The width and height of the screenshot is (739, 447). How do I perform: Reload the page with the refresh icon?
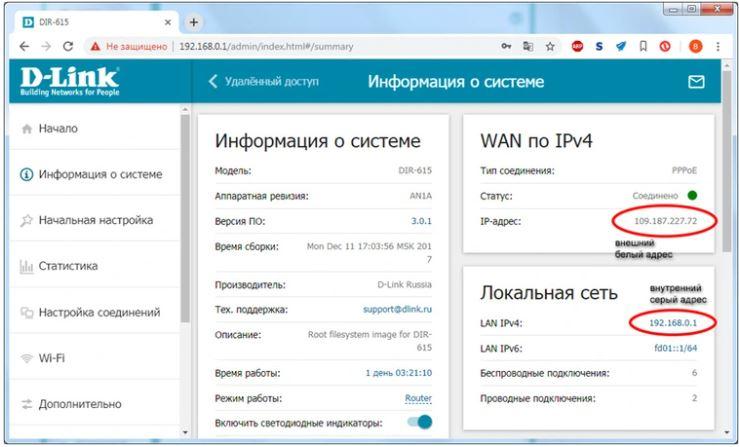coord(68,46)
